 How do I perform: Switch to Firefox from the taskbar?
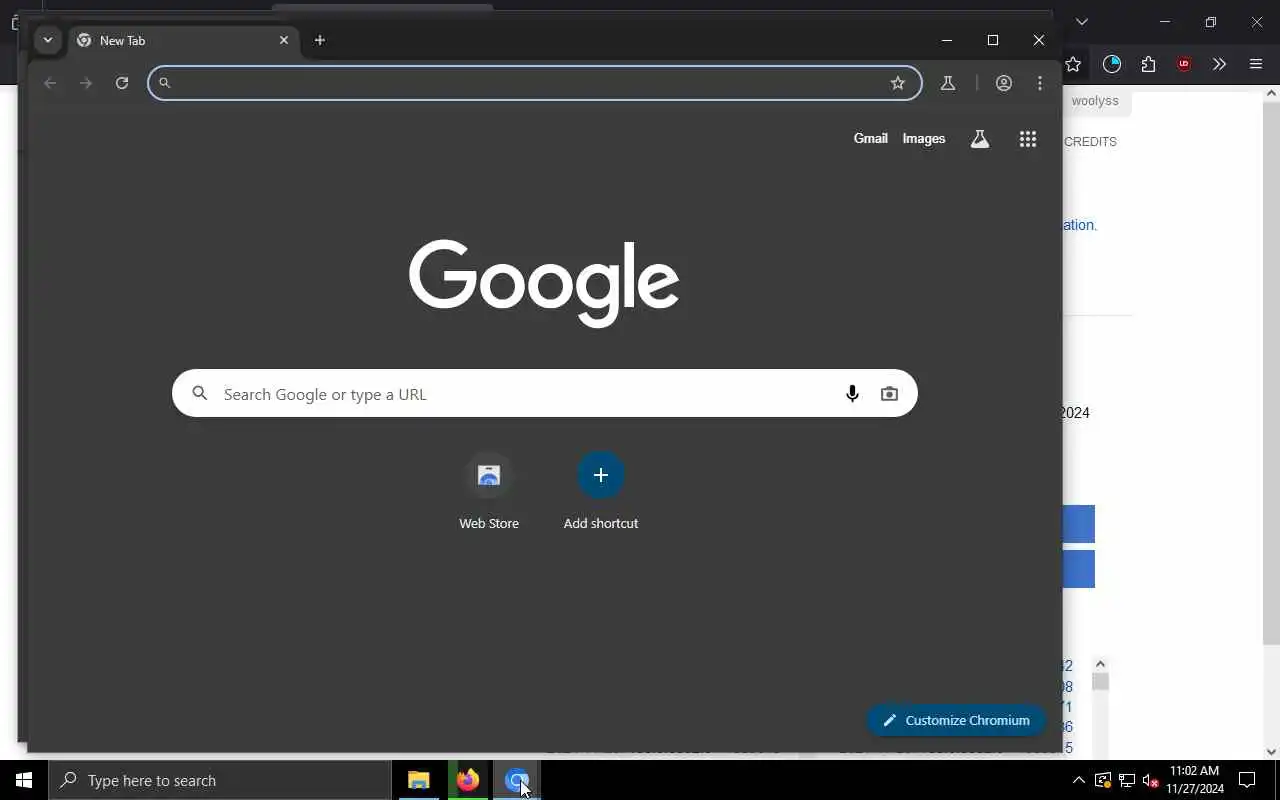click(x=468, y=780)
